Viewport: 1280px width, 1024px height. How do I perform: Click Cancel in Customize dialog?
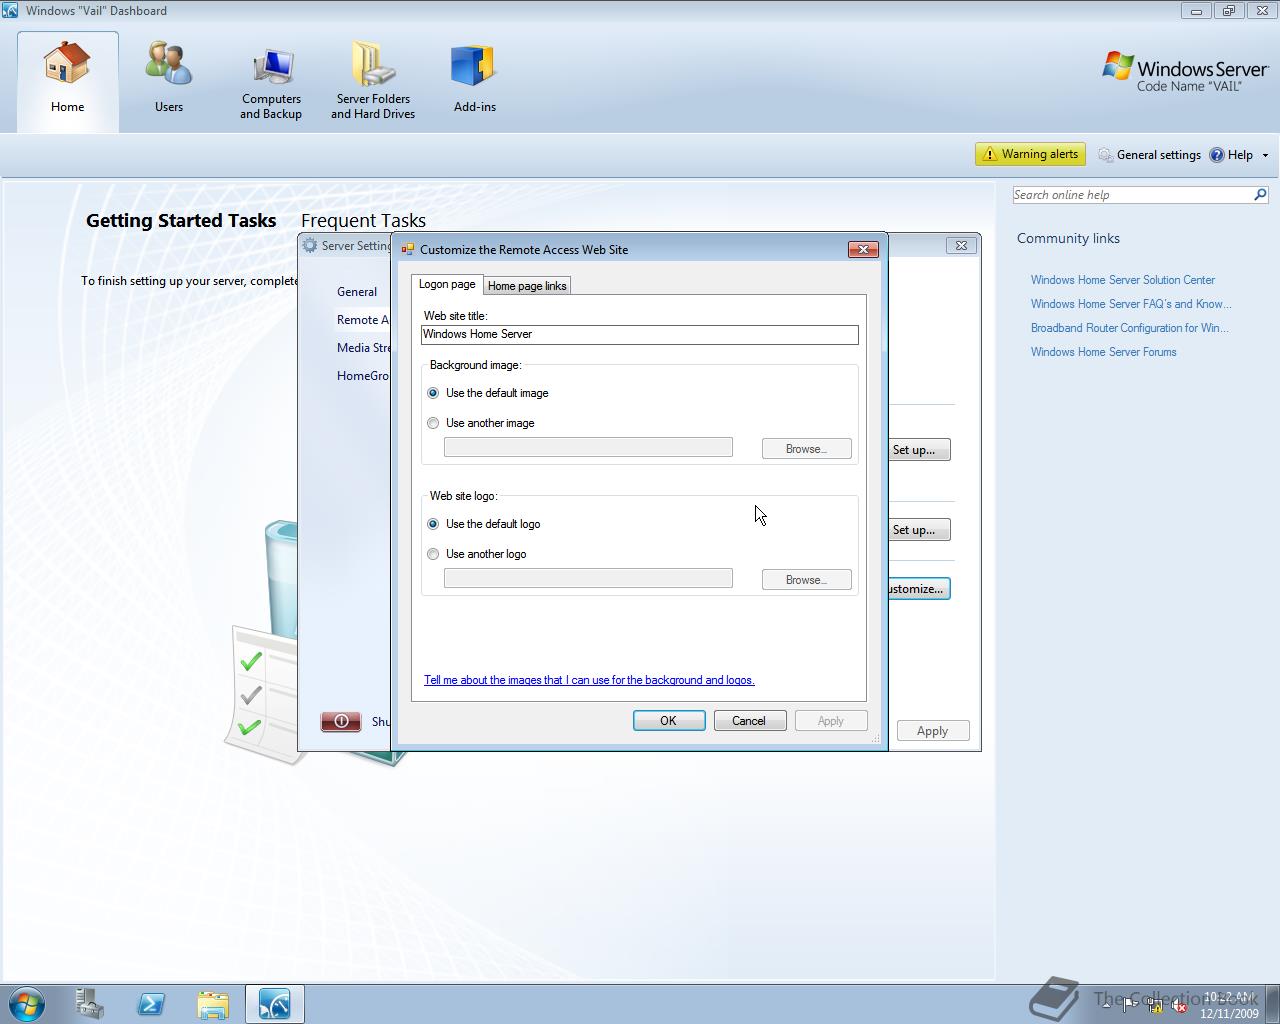click(749, 721)
